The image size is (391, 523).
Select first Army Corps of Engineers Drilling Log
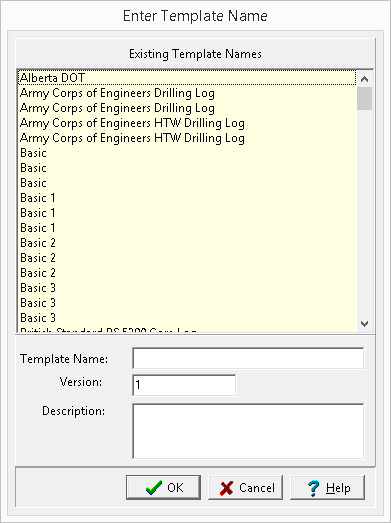[187, 93]
